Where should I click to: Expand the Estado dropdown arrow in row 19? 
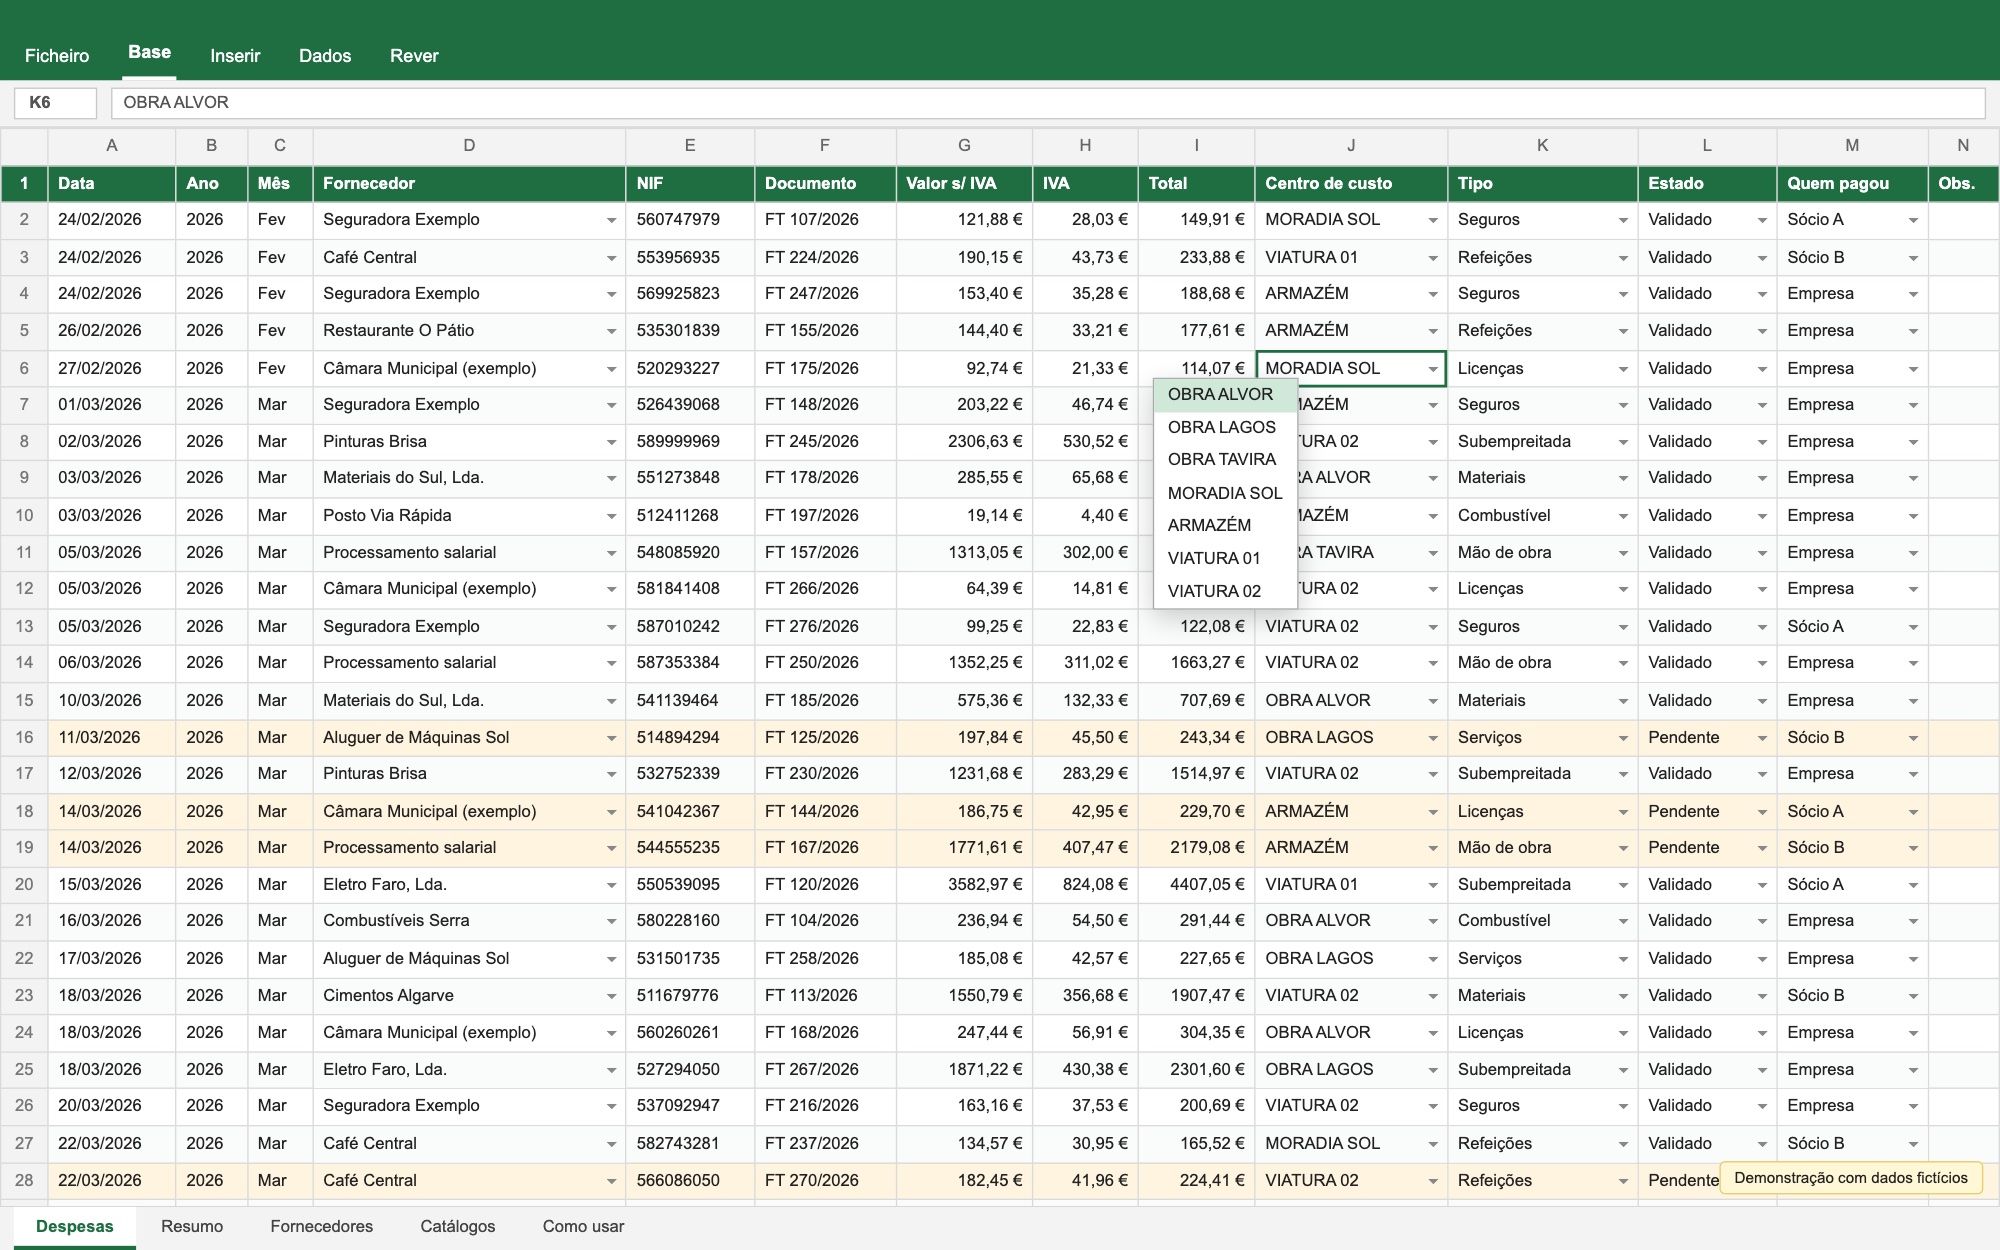tap(1762, 848)
